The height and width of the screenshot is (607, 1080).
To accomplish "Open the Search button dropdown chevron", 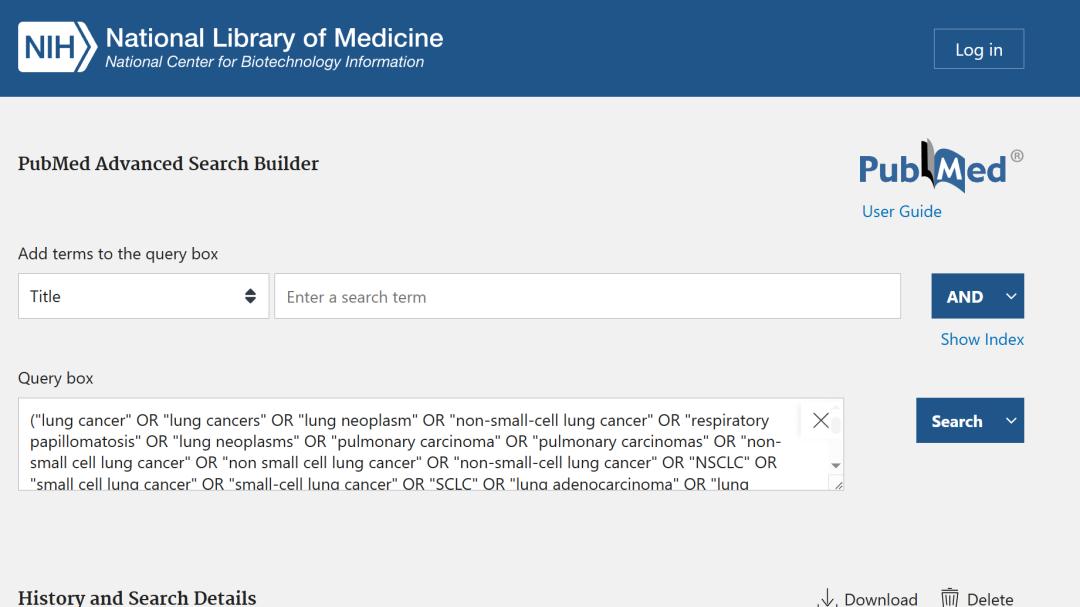I will pyautogui.click(x=1009, y=420).
